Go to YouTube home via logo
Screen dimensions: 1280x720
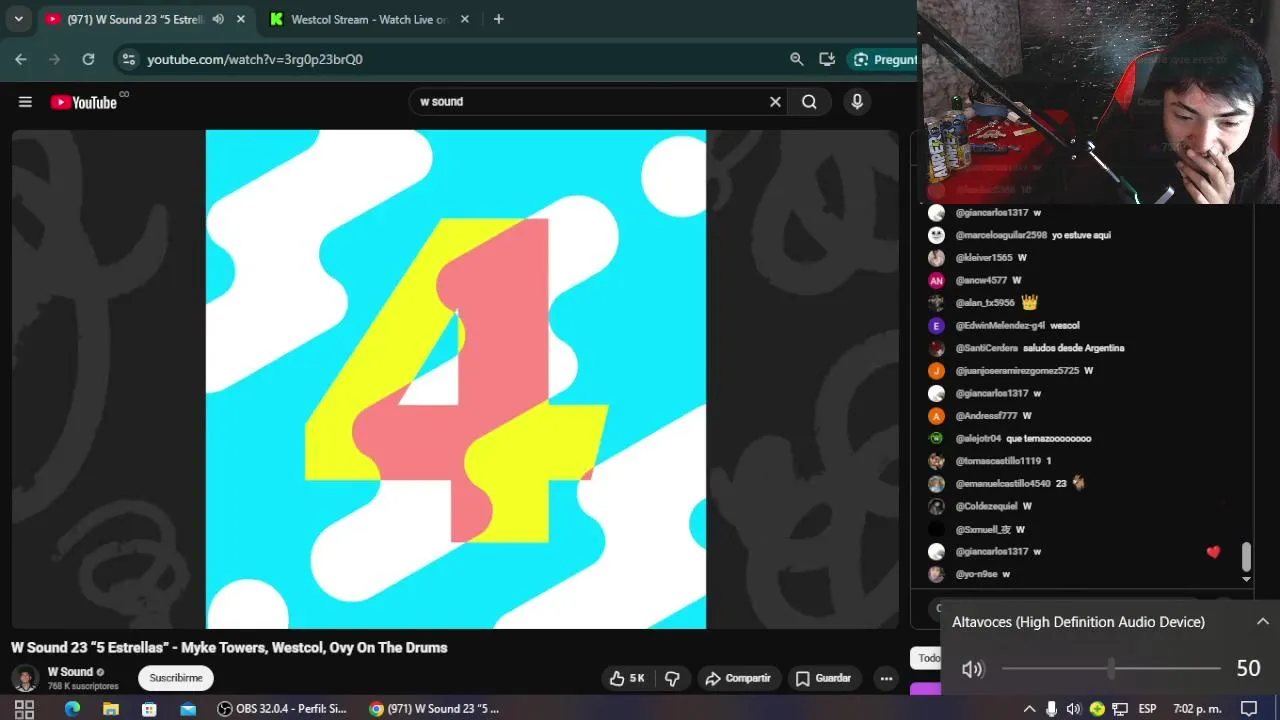[x=84, y=101]
